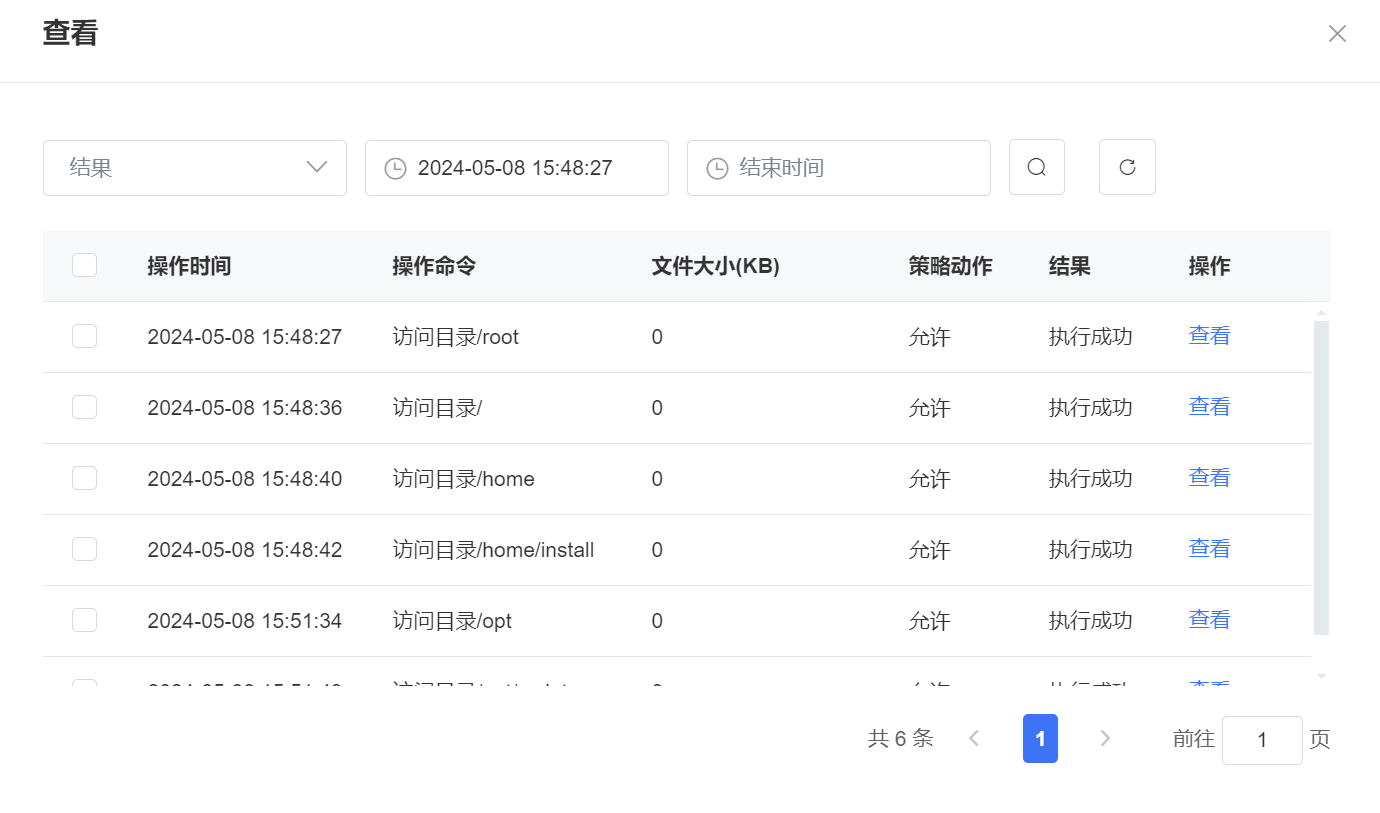1380x813 pixels.
Task: Click the 结果 dropdown chevron arrow
Action: click(317, 167)
